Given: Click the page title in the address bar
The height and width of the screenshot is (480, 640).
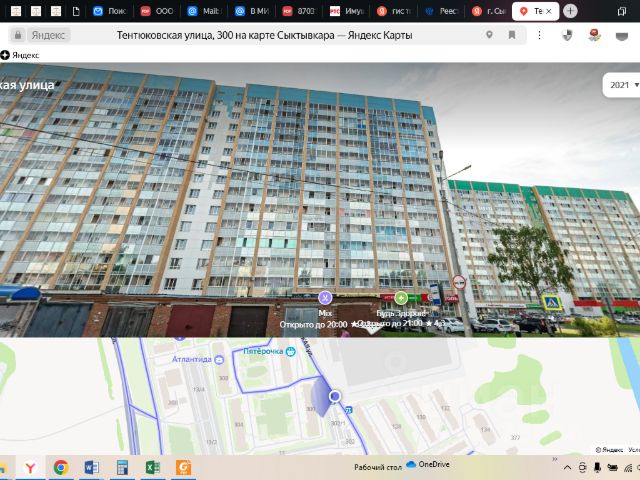Looking at the screenshot, I should tap(264, 36).
